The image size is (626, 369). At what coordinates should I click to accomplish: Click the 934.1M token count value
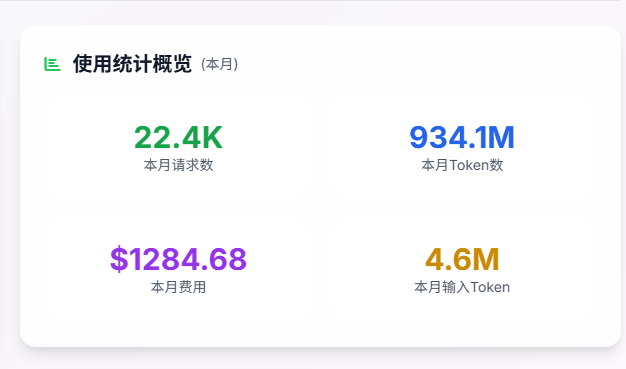tap(462, 137)
